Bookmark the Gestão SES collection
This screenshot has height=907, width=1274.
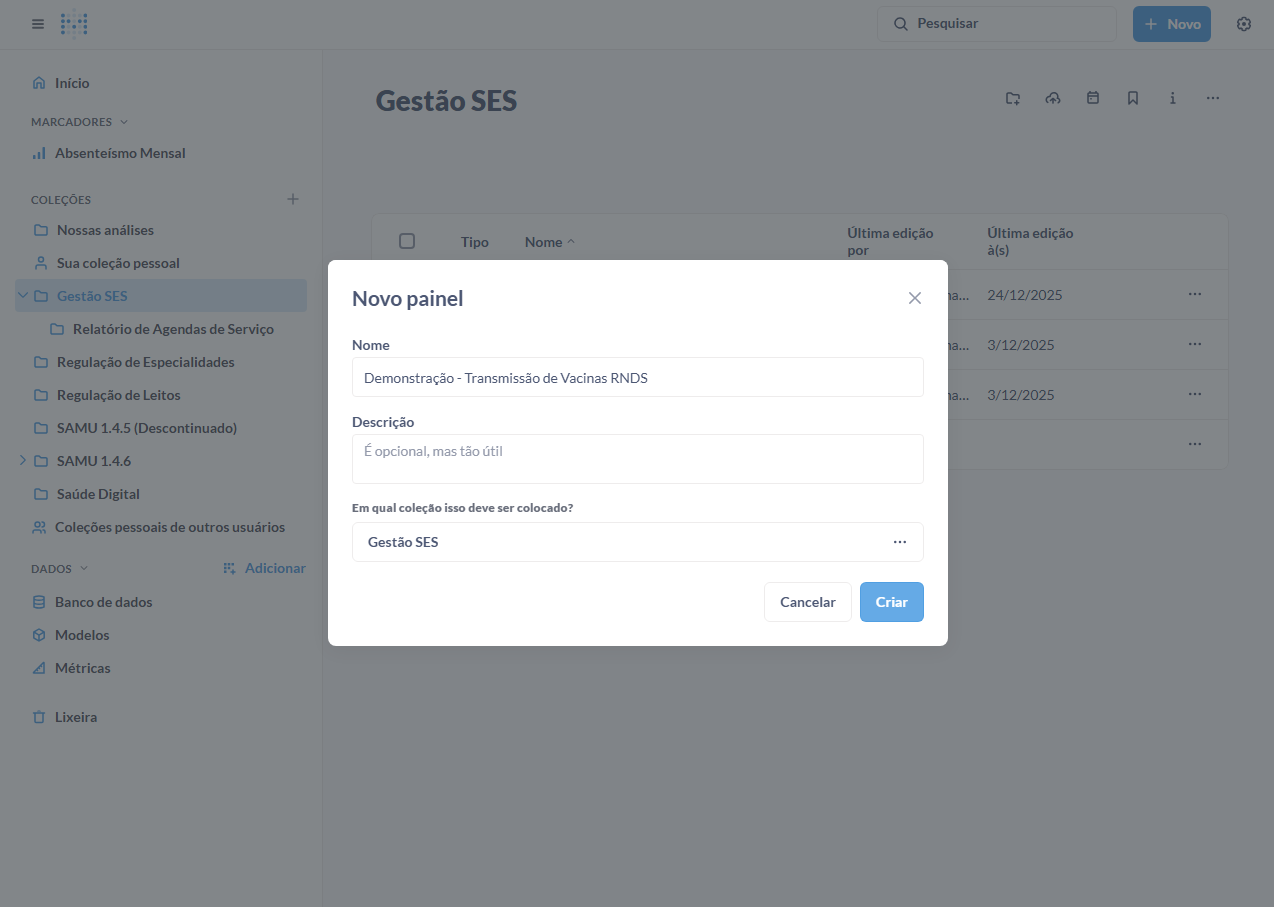pyautogui.click(x=1133, y=98)
